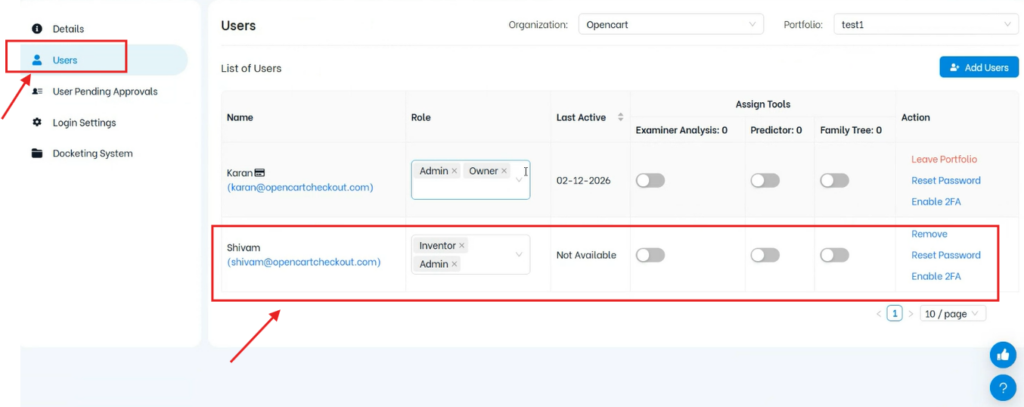
Task: Open the help question mark icon
Action: click(1002, 388)
